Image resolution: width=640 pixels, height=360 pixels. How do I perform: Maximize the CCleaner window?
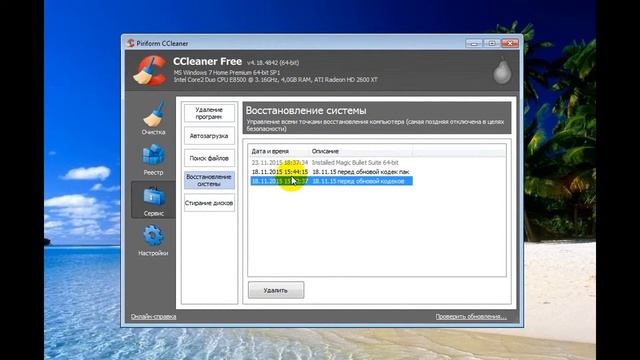(x=491, y=43)
